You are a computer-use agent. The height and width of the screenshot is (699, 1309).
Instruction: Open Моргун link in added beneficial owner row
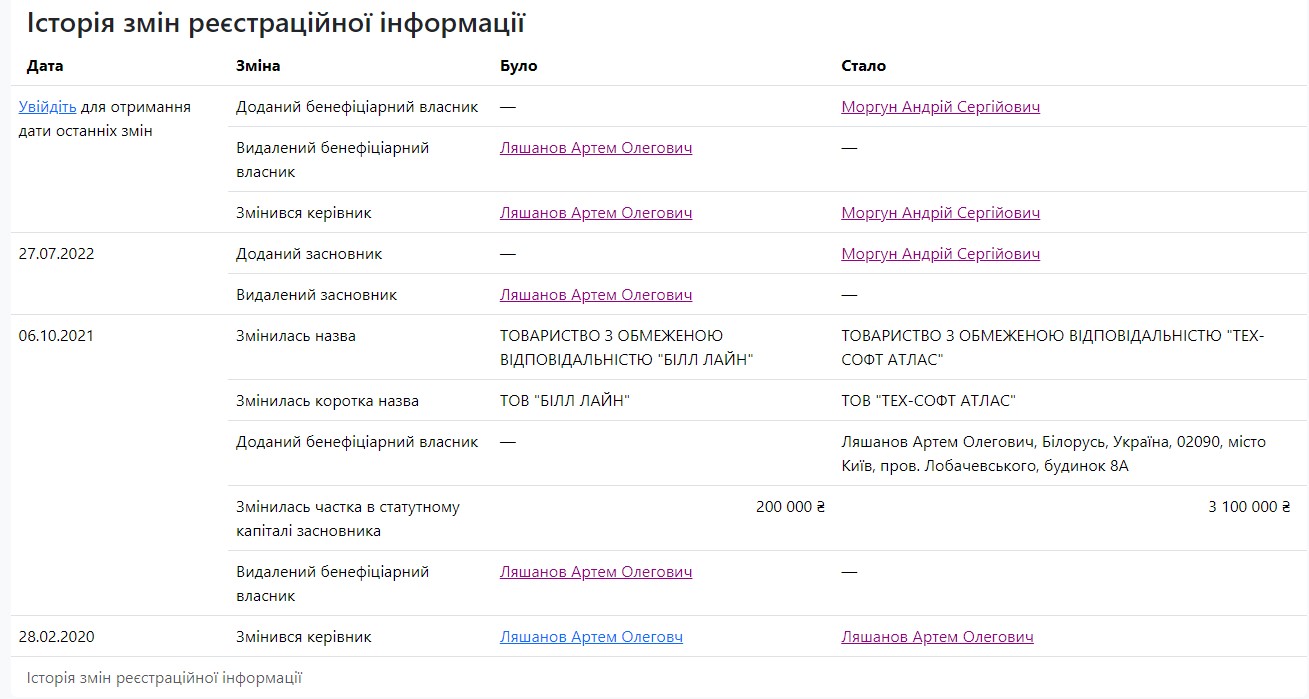(x=940, y=107)
